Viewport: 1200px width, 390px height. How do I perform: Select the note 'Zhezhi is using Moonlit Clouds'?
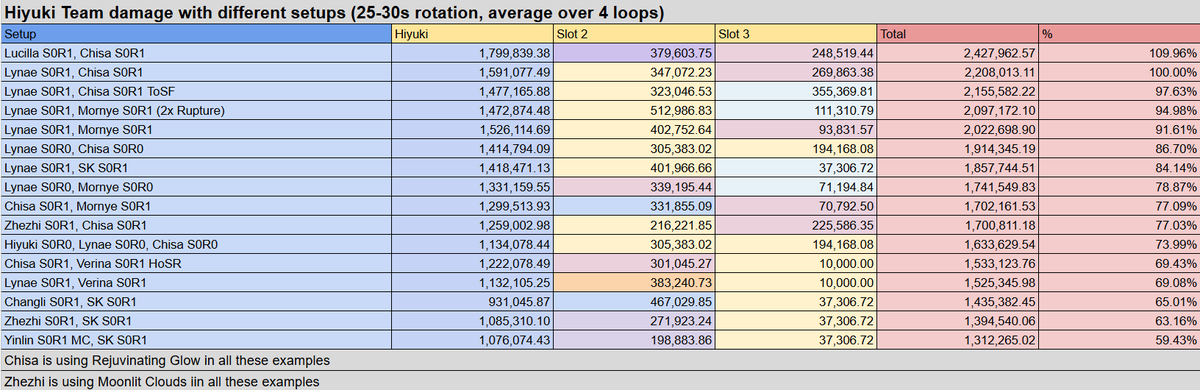tap(600, 380)
